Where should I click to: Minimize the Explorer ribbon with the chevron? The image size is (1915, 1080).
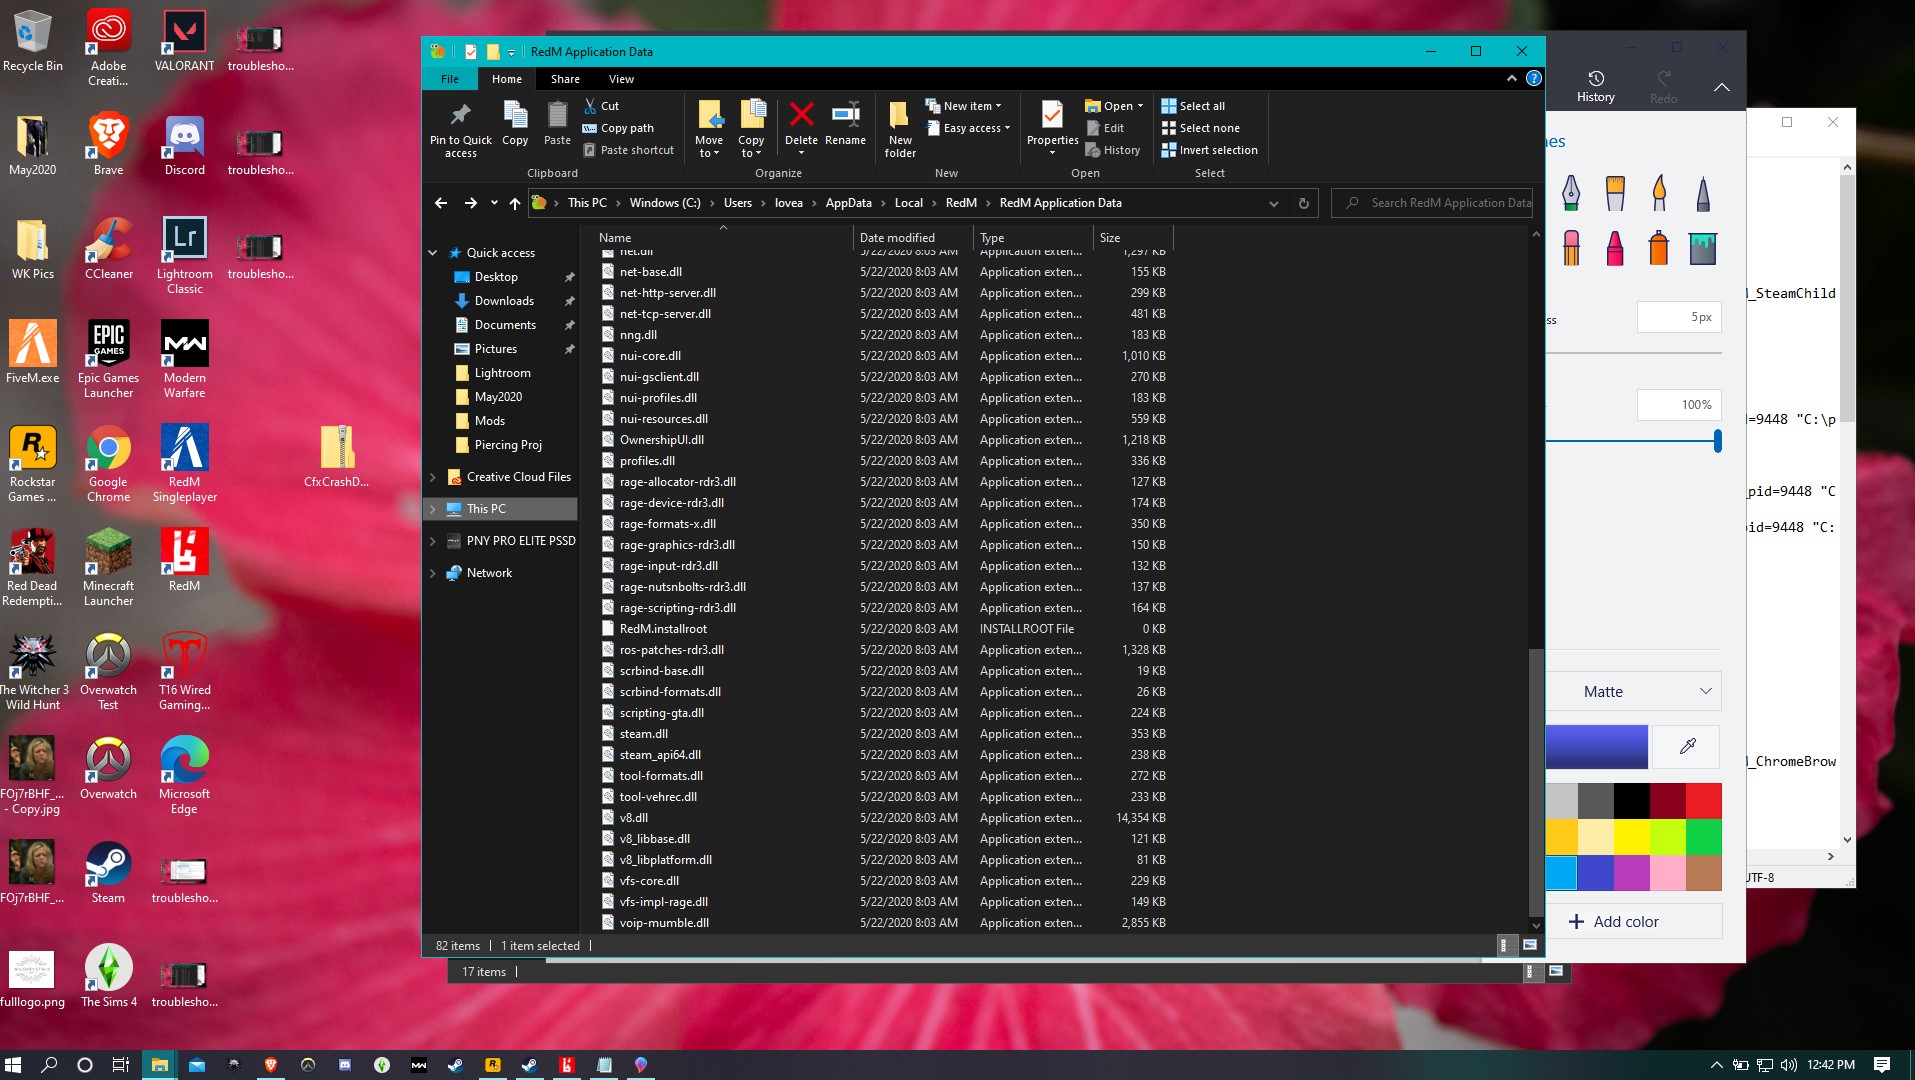click(1512, 79)
